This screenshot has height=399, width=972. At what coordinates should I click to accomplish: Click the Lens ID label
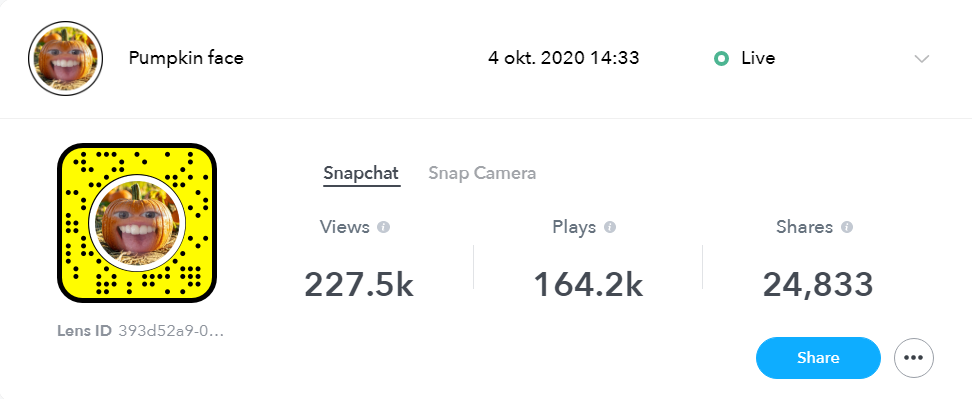click(x=84, y=330)
